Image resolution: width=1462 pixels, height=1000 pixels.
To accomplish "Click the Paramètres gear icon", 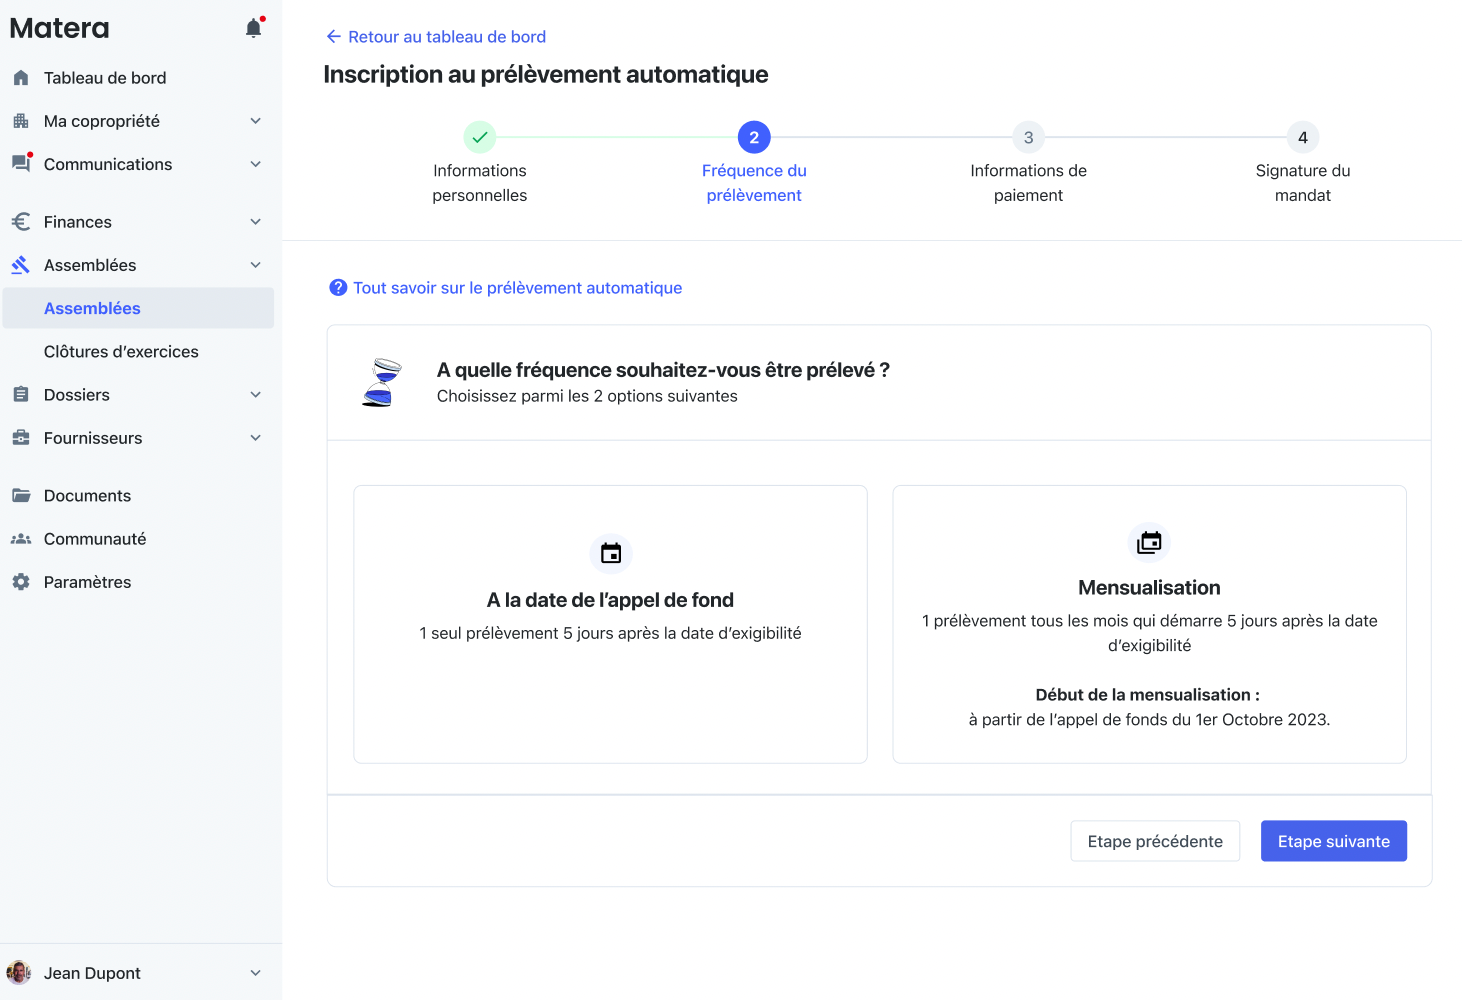I will tap(21, 582).
